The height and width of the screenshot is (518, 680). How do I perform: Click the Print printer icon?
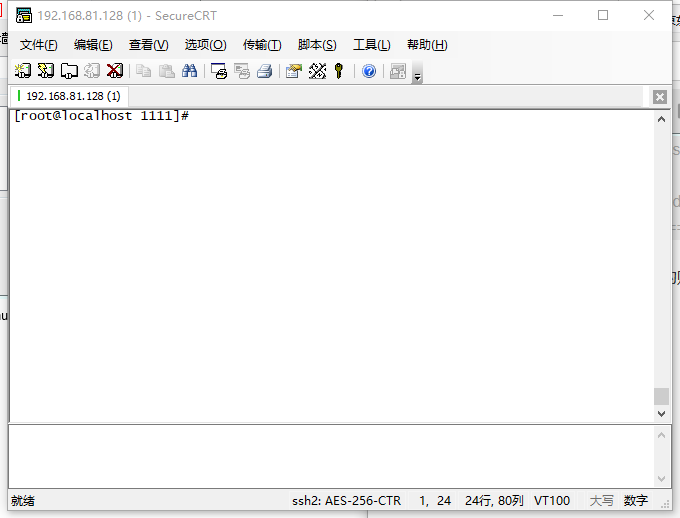265,71
